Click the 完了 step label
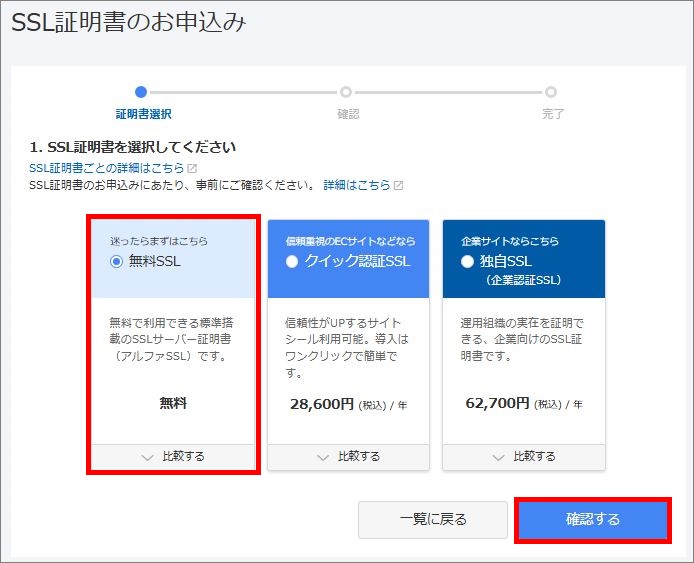 click(553, 114)
